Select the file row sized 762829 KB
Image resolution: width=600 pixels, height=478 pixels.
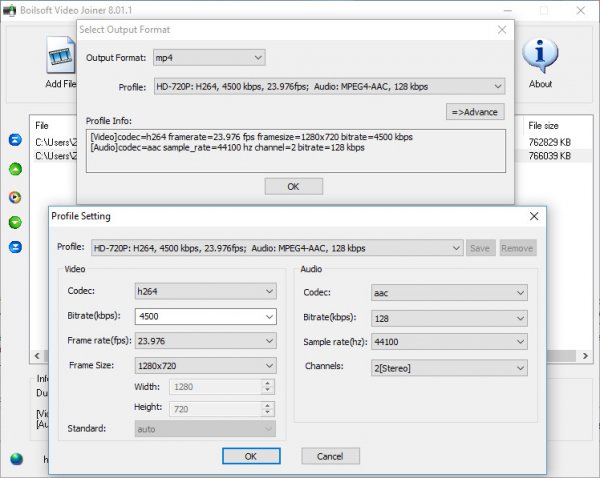tap(549, 142)
